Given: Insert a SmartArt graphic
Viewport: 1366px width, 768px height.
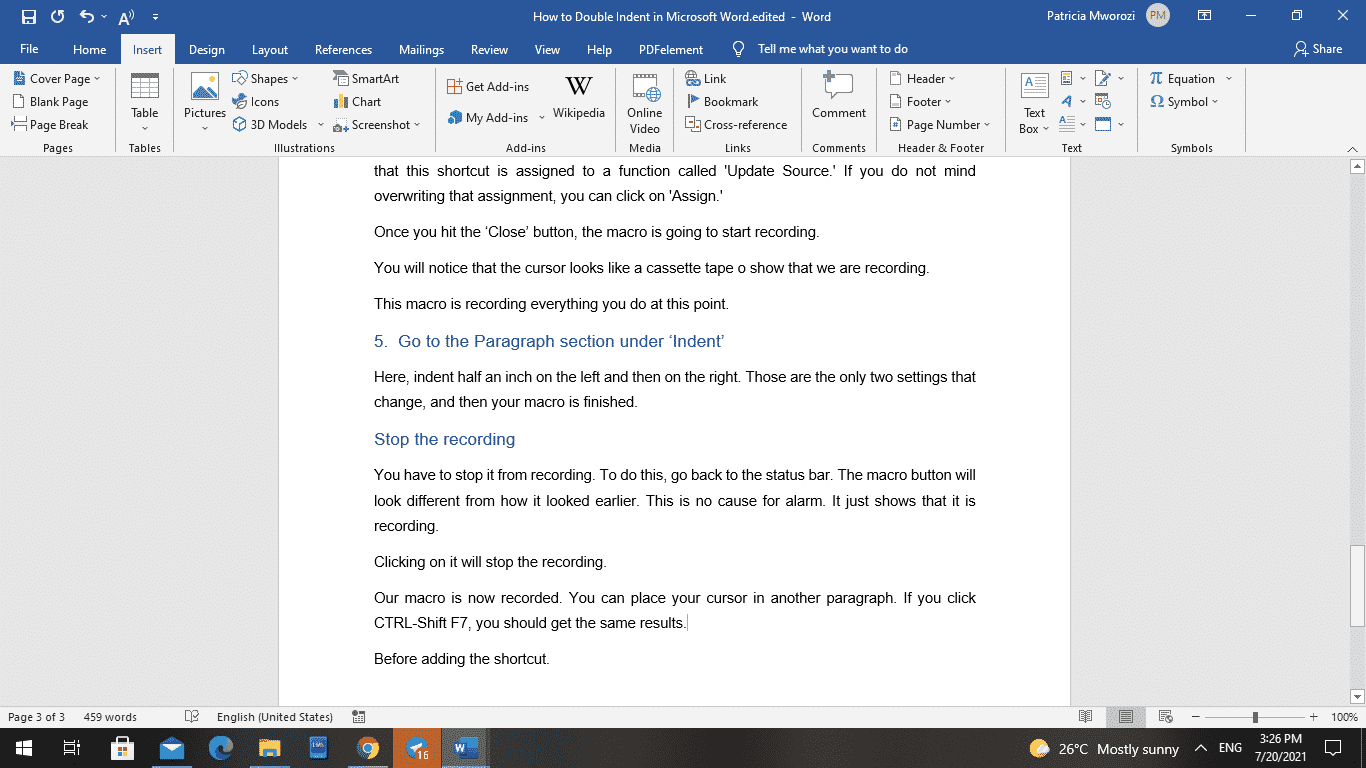Looking at the screenshot, I should pyautogui.click(x=366, y=79).
